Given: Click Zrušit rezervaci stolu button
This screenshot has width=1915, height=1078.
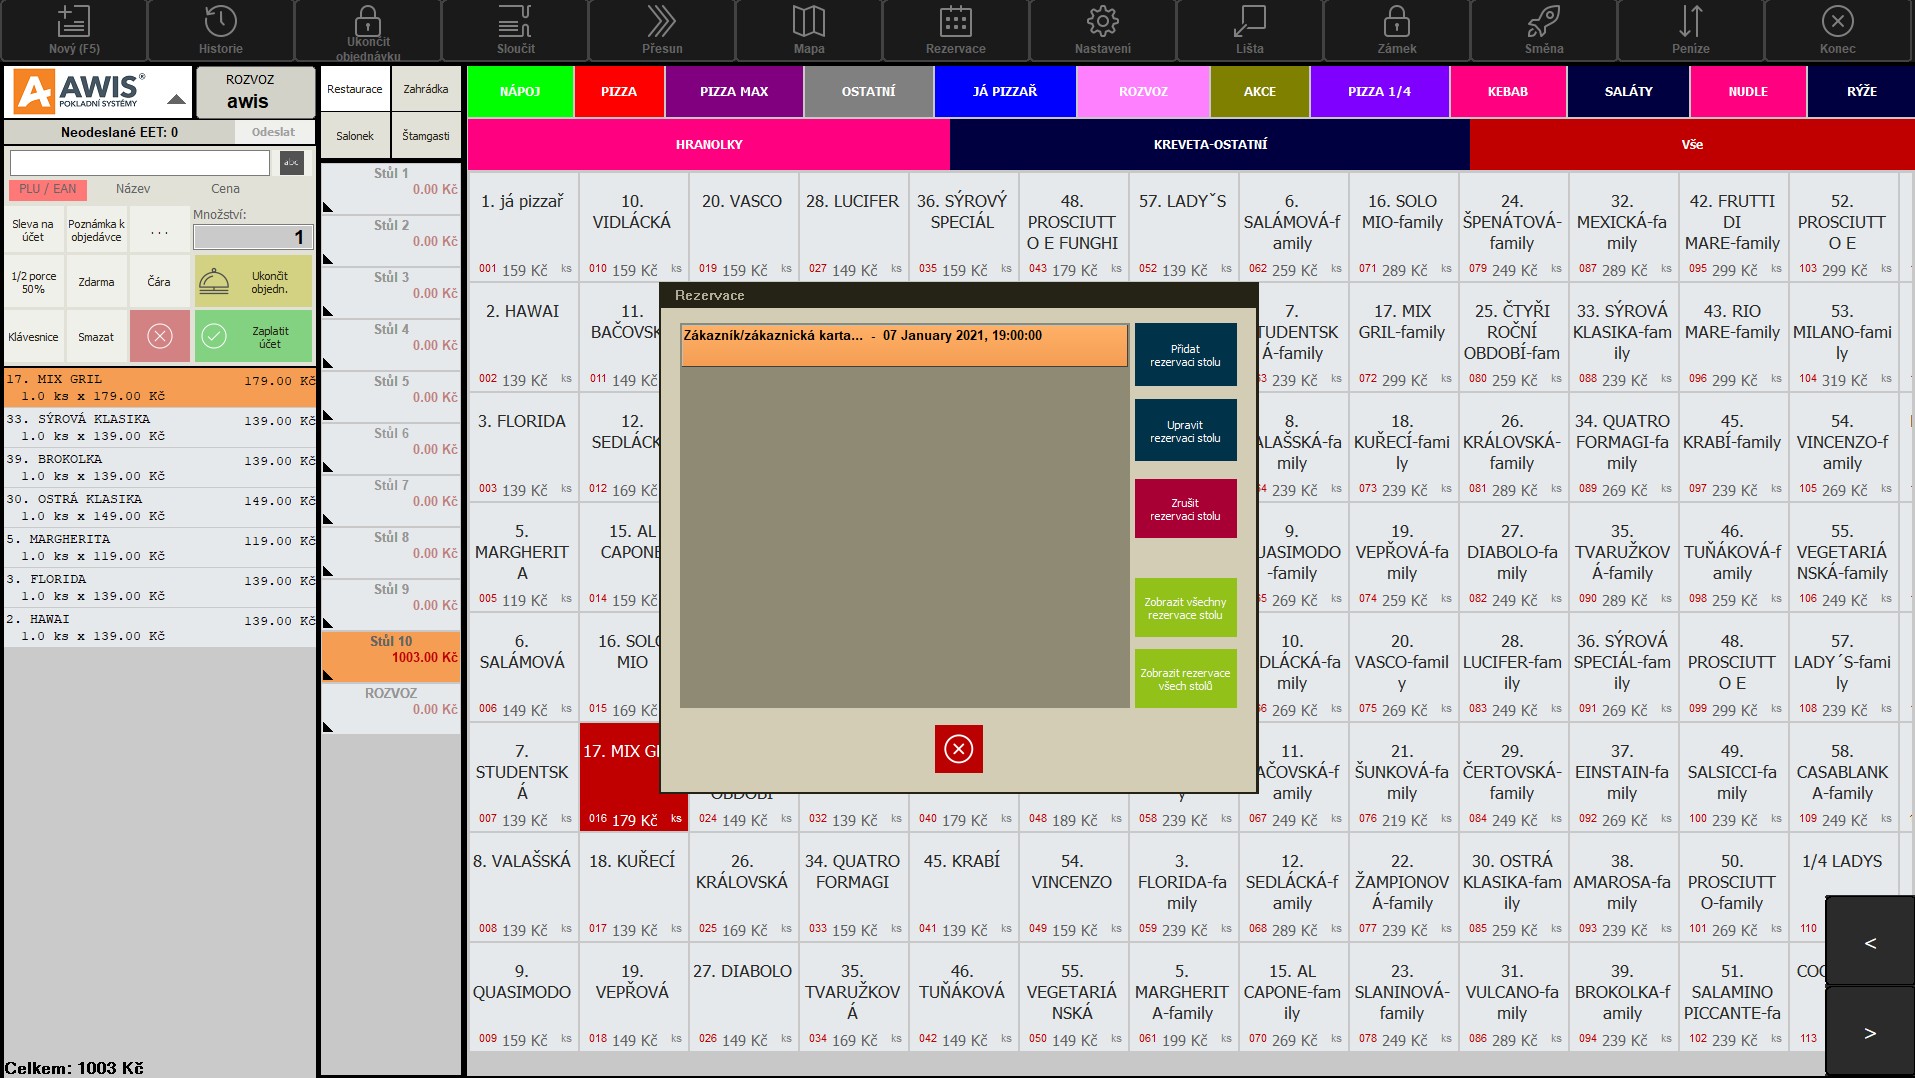Looking at the screenshot, I should (x=1185, y=509).
